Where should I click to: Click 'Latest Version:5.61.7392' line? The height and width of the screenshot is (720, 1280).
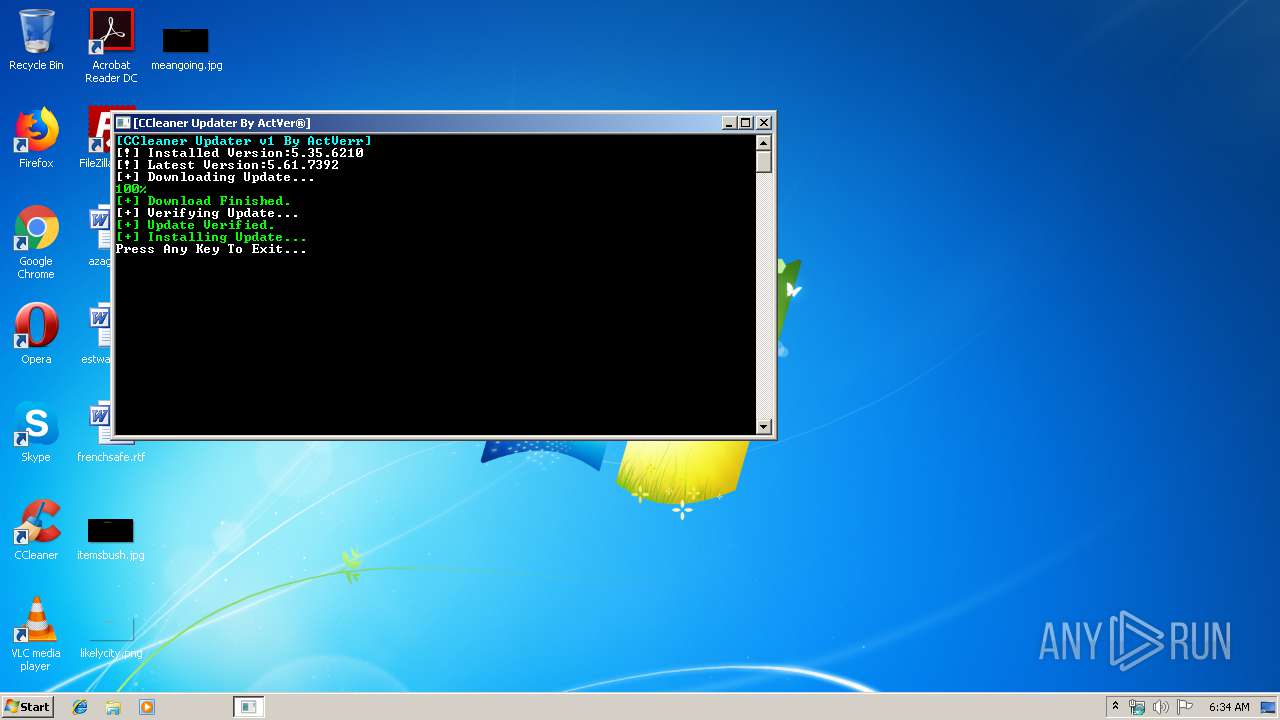[x=228, y=165]
